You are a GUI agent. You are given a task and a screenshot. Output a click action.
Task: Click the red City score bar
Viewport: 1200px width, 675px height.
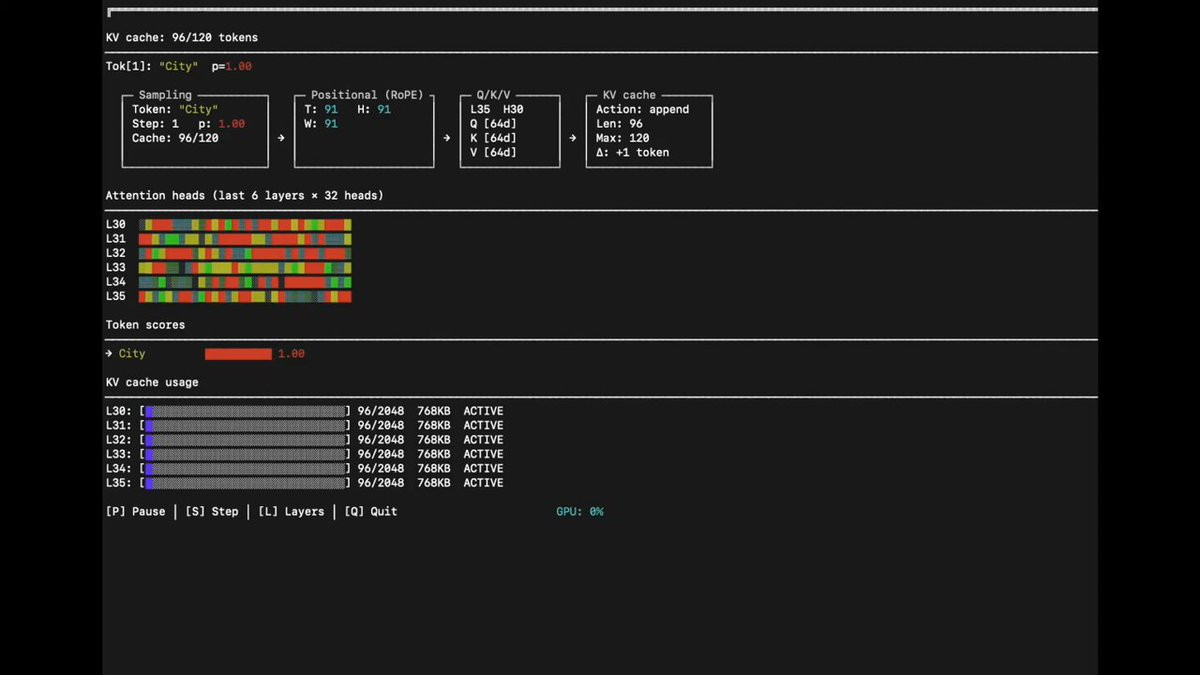coord(238,354)
